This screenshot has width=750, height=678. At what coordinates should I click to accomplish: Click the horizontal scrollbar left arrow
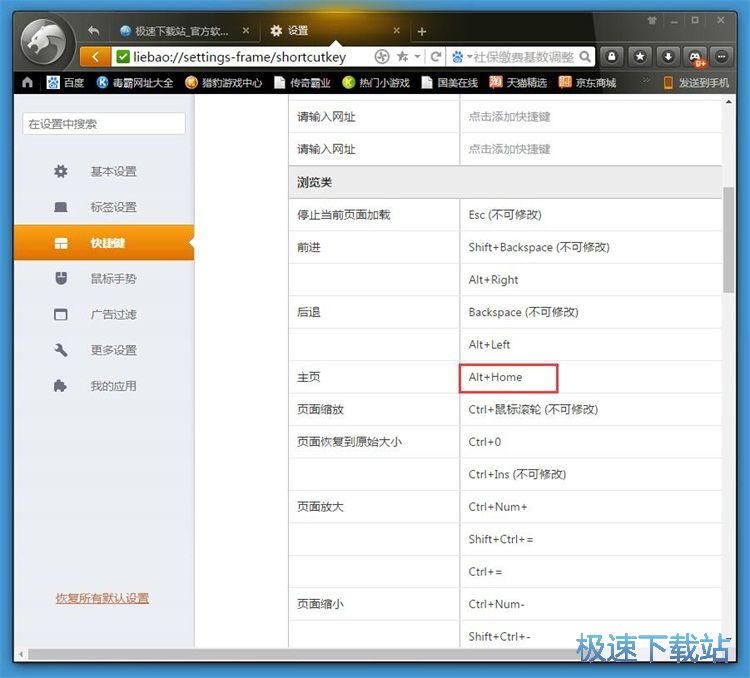(21, 654)
